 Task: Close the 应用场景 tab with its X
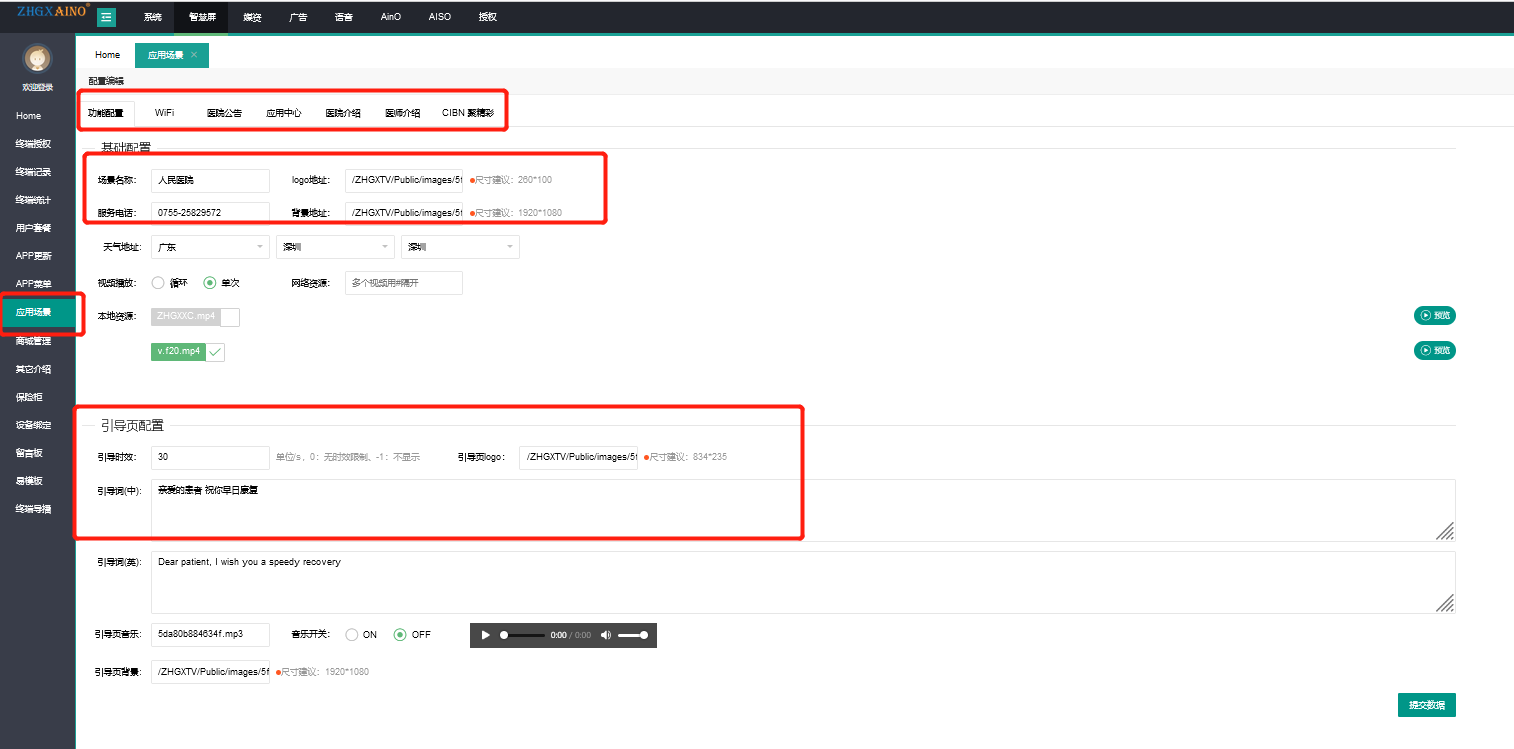coord(194,55)
